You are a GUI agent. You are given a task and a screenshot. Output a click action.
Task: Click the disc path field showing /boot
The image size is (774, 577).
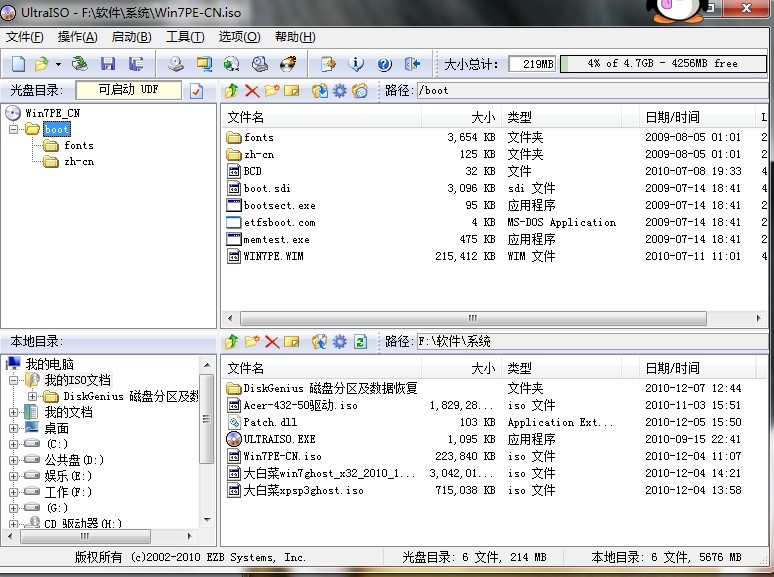tap(592, 90)
